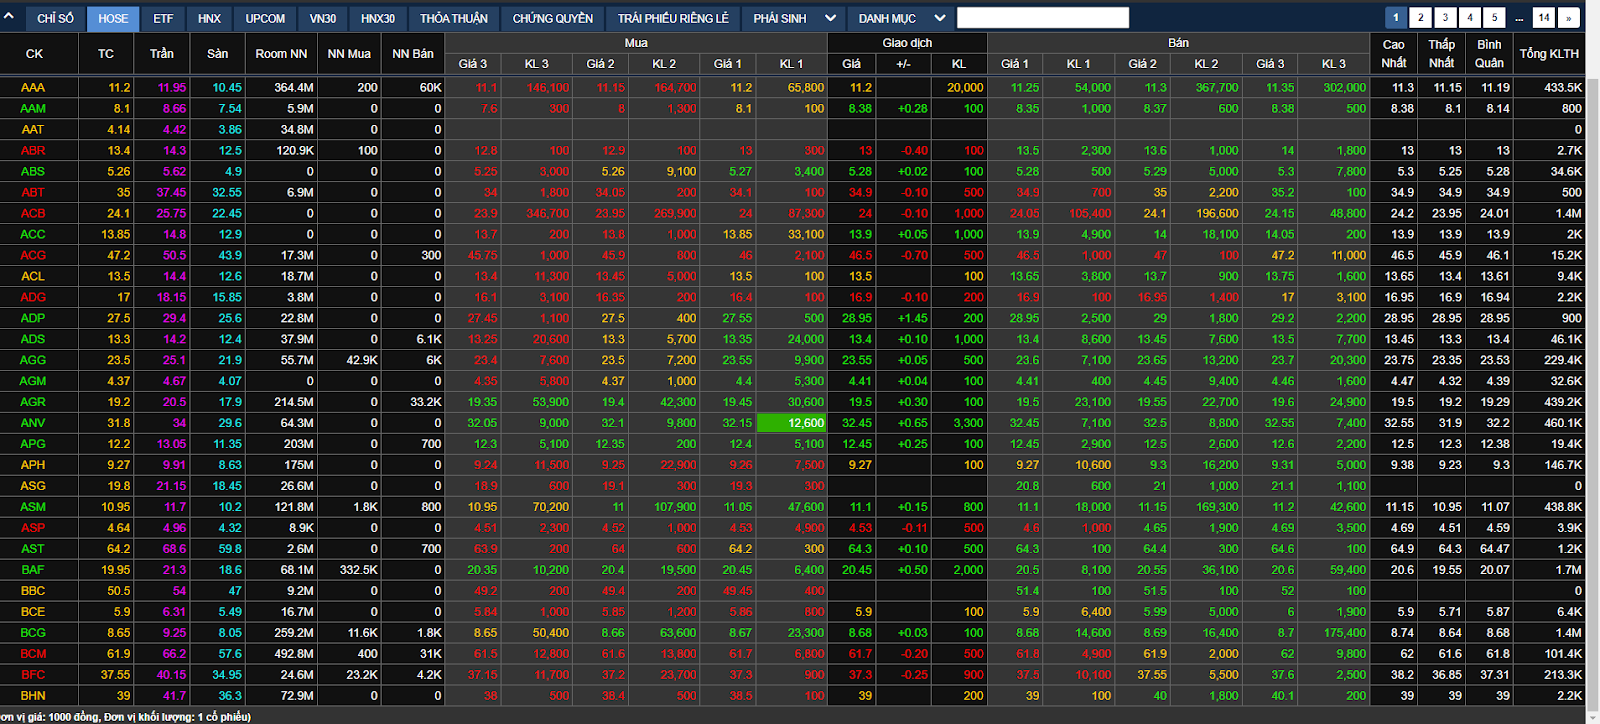Open stock symbol ADS
The width and height of the screenshot is (1600, 724).
pyautogui.click(x=33, y=340)
